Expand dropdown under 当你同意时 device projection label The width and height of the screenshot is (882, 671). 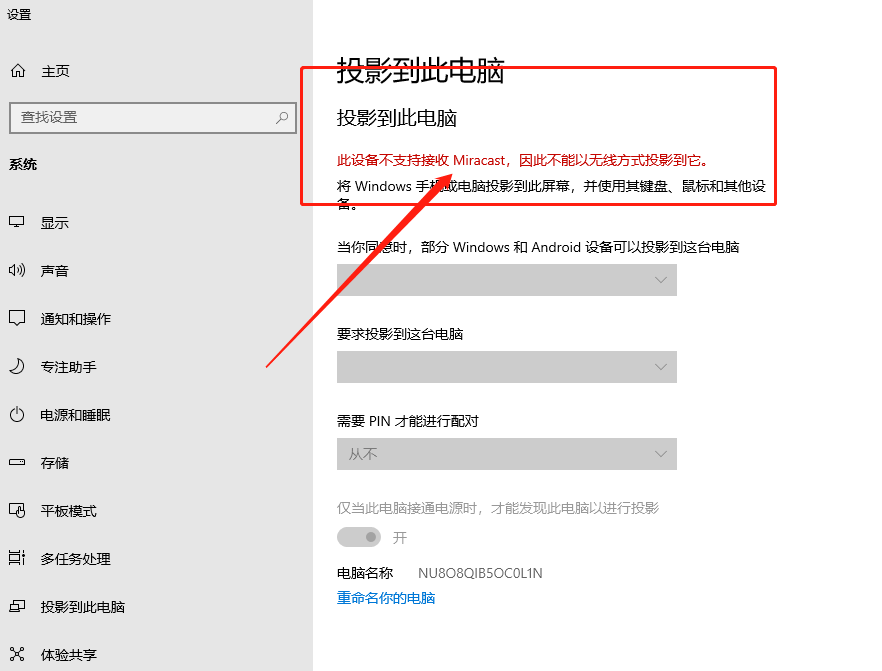(x=507, y=280)
